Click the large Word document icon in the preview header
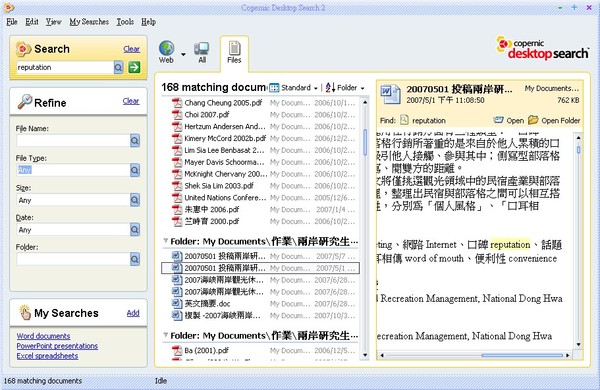Image resolution: width=600 pixels, height=390 pixels. pos(390,95)
